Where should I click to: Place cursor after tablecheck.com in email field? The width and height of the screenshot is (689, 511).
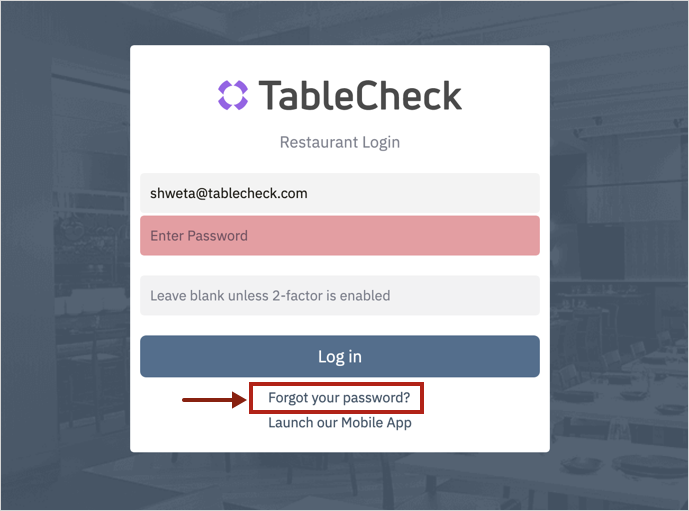point(308,193)
